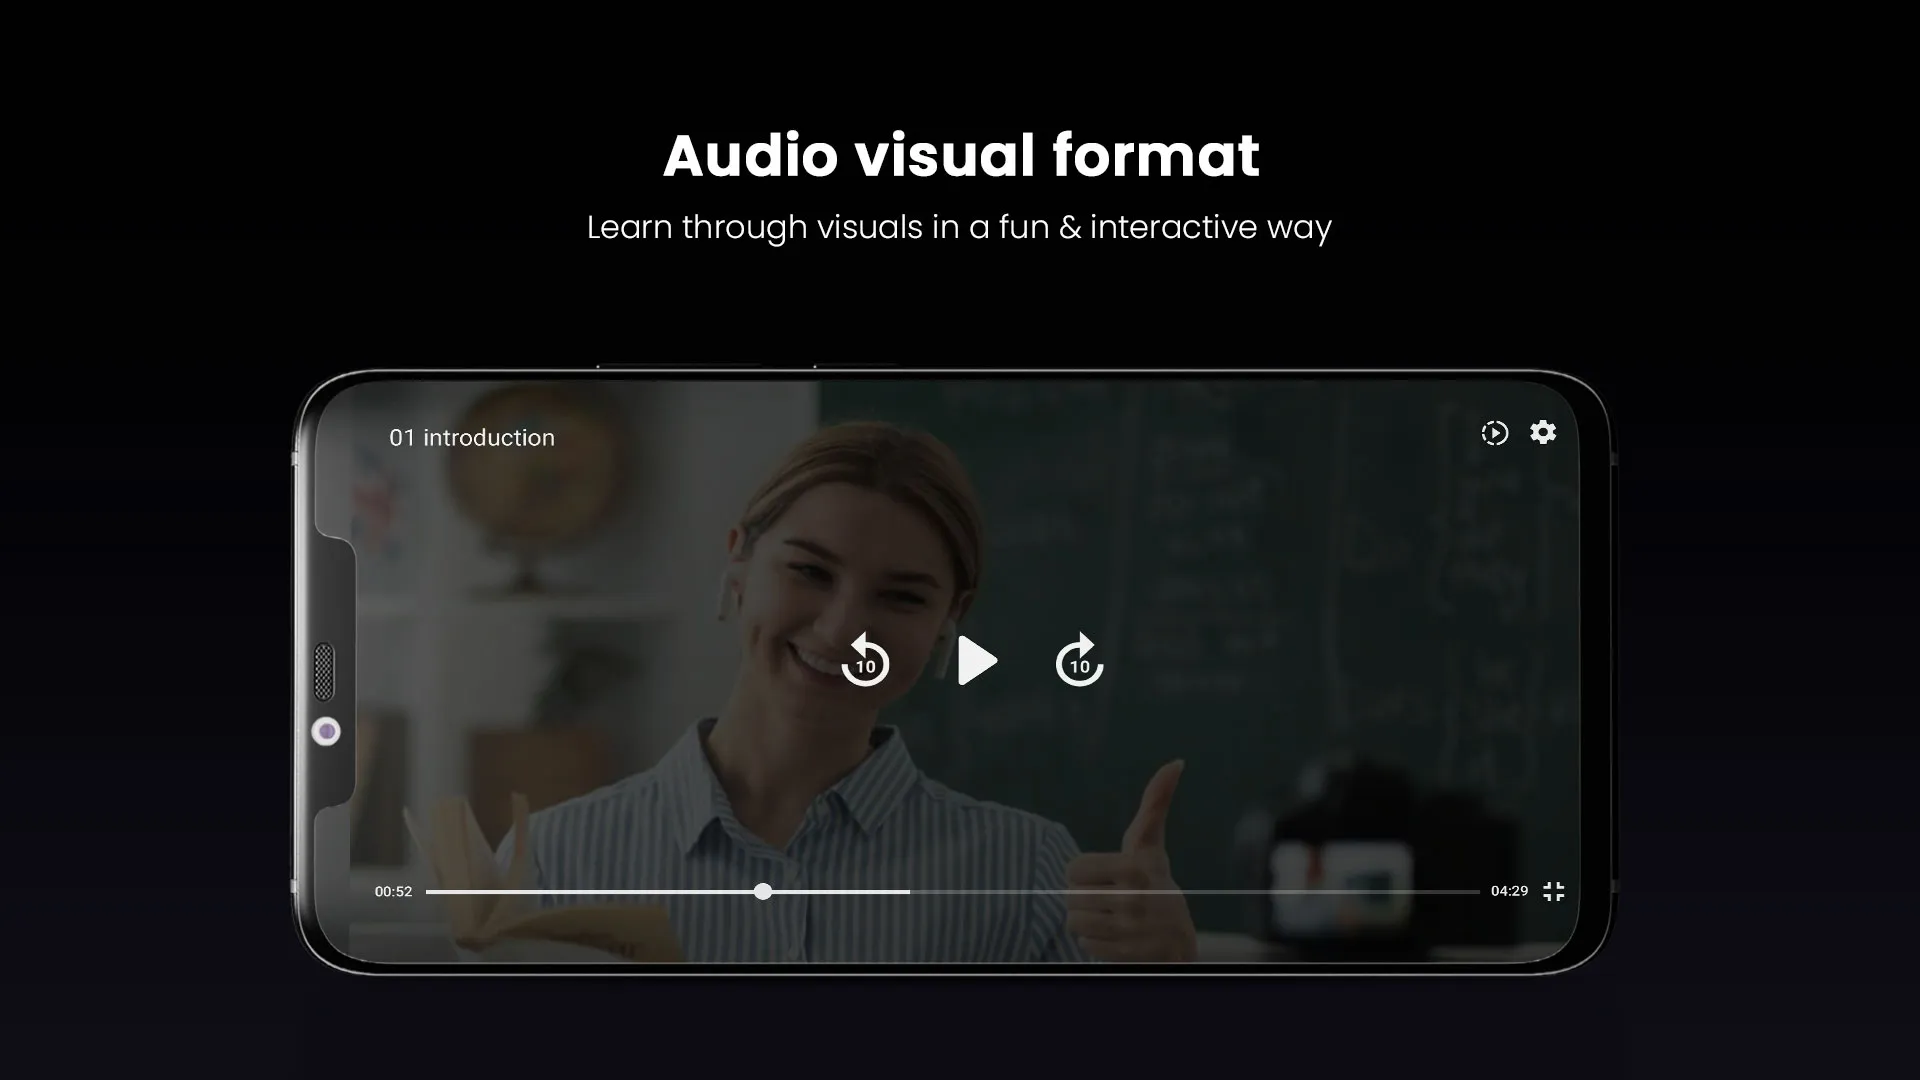Skip forward 10 seconds

(1079, 660)
